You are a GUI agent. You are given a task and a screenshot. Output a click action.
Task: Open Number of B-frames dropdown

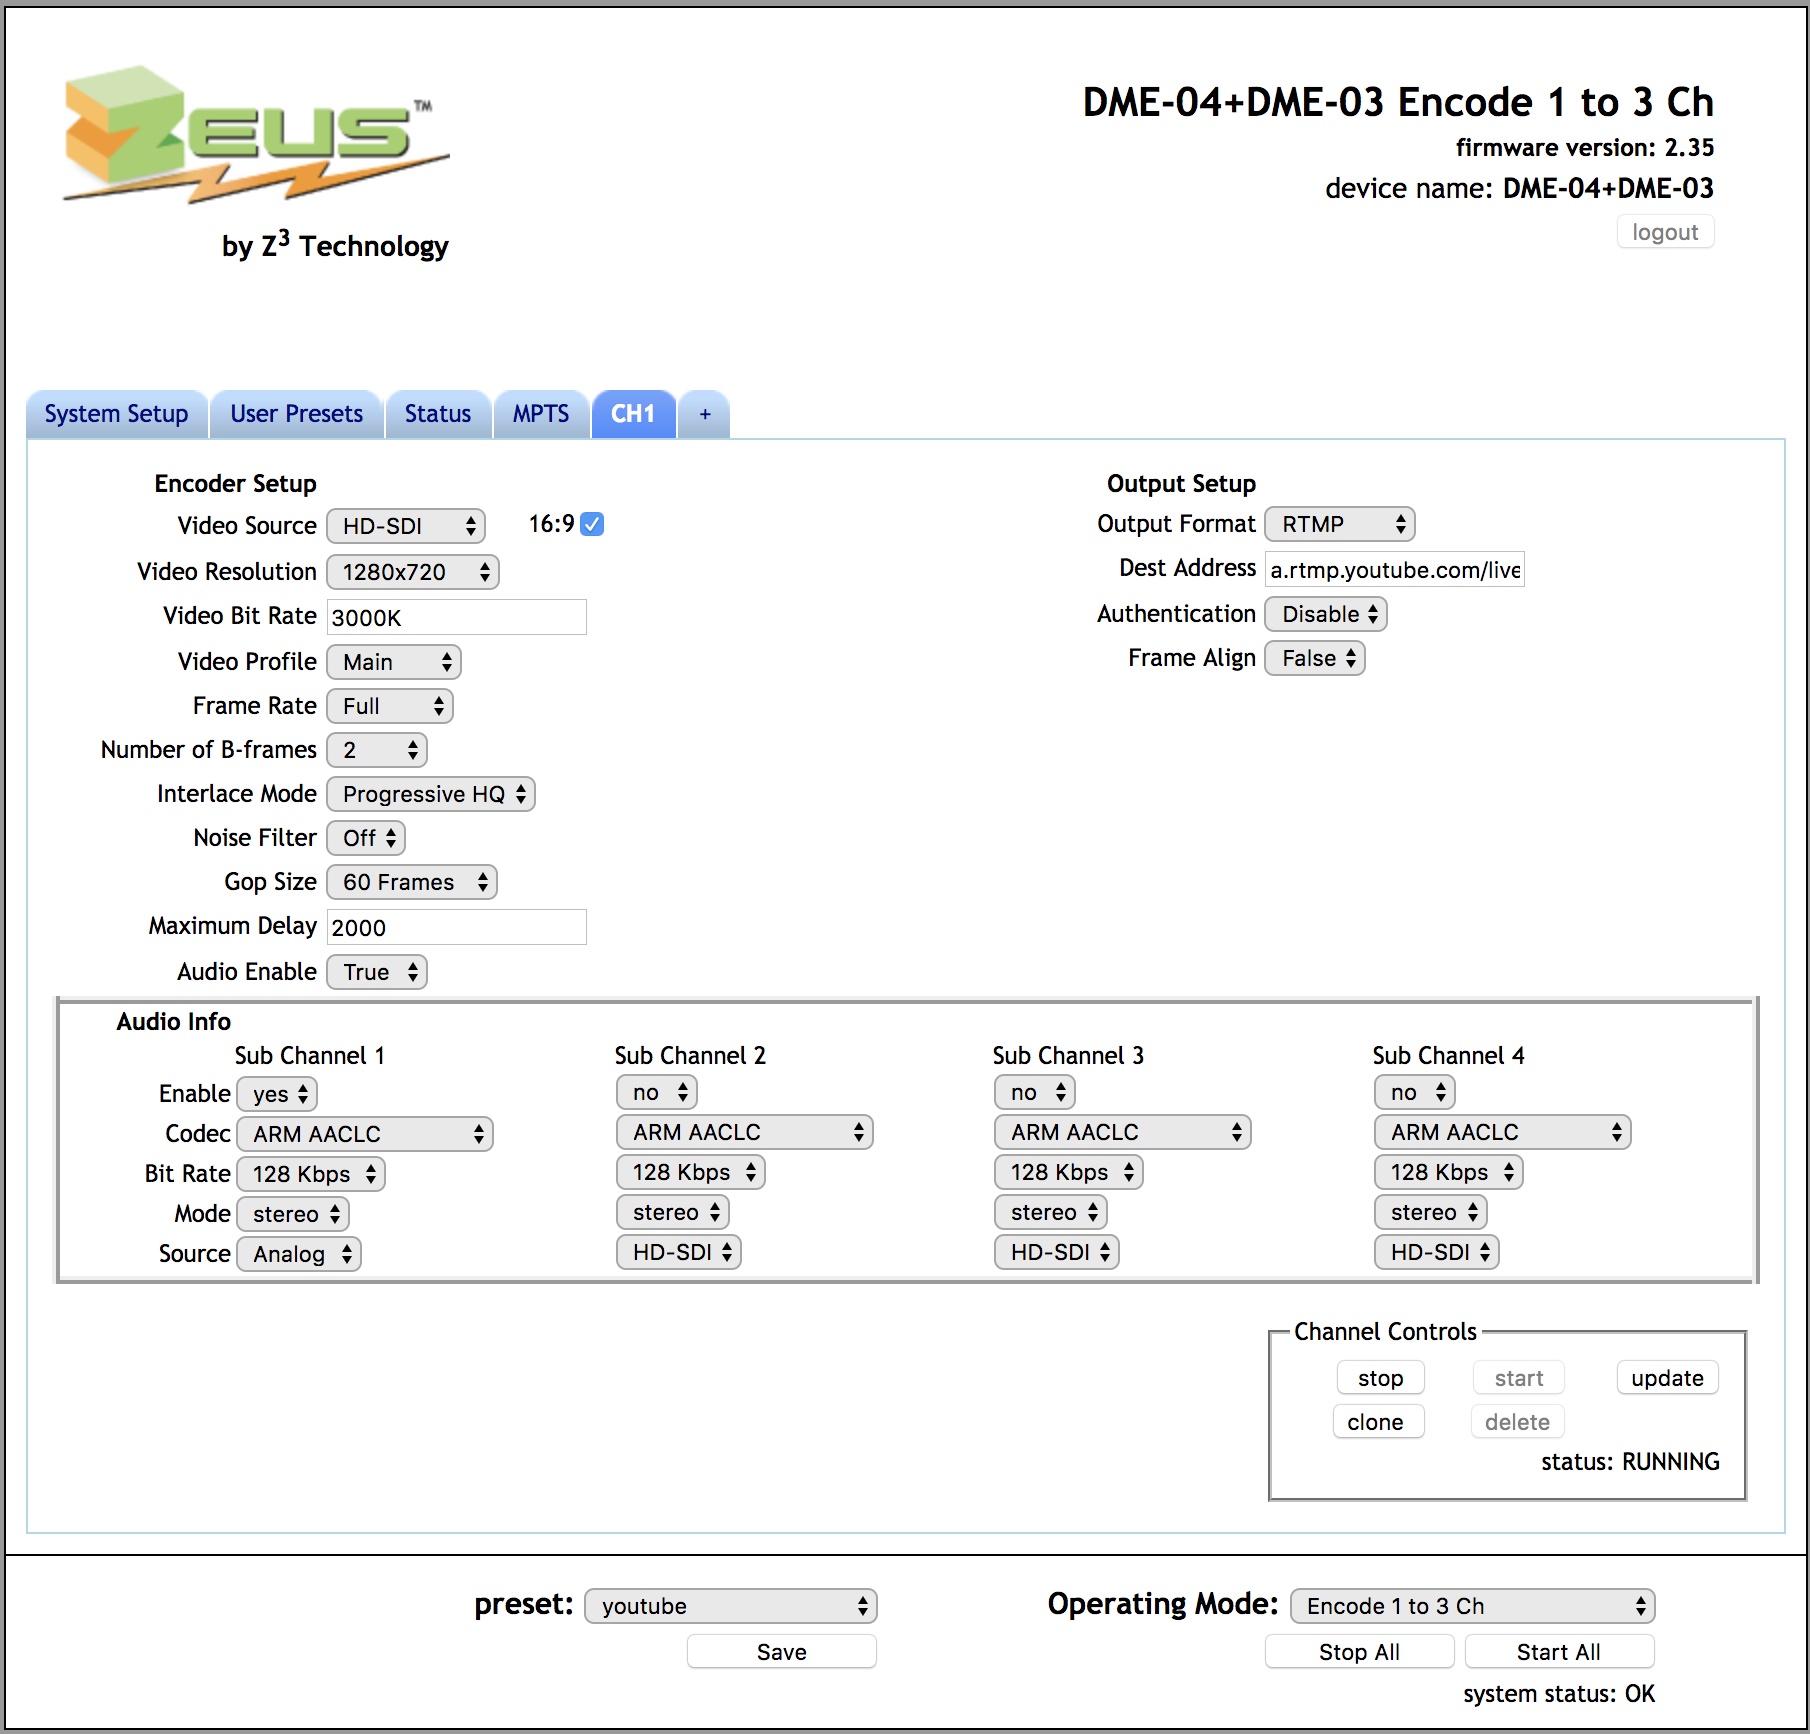[377, 750]
